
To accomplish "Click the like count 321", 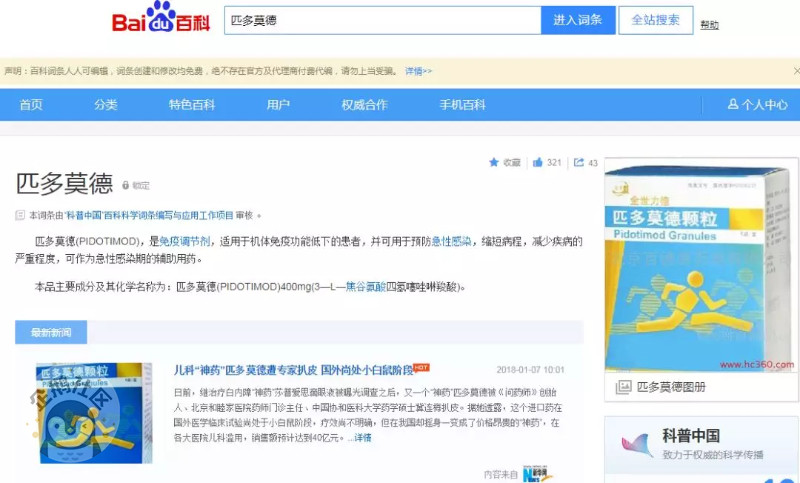I will click(554, 162).
